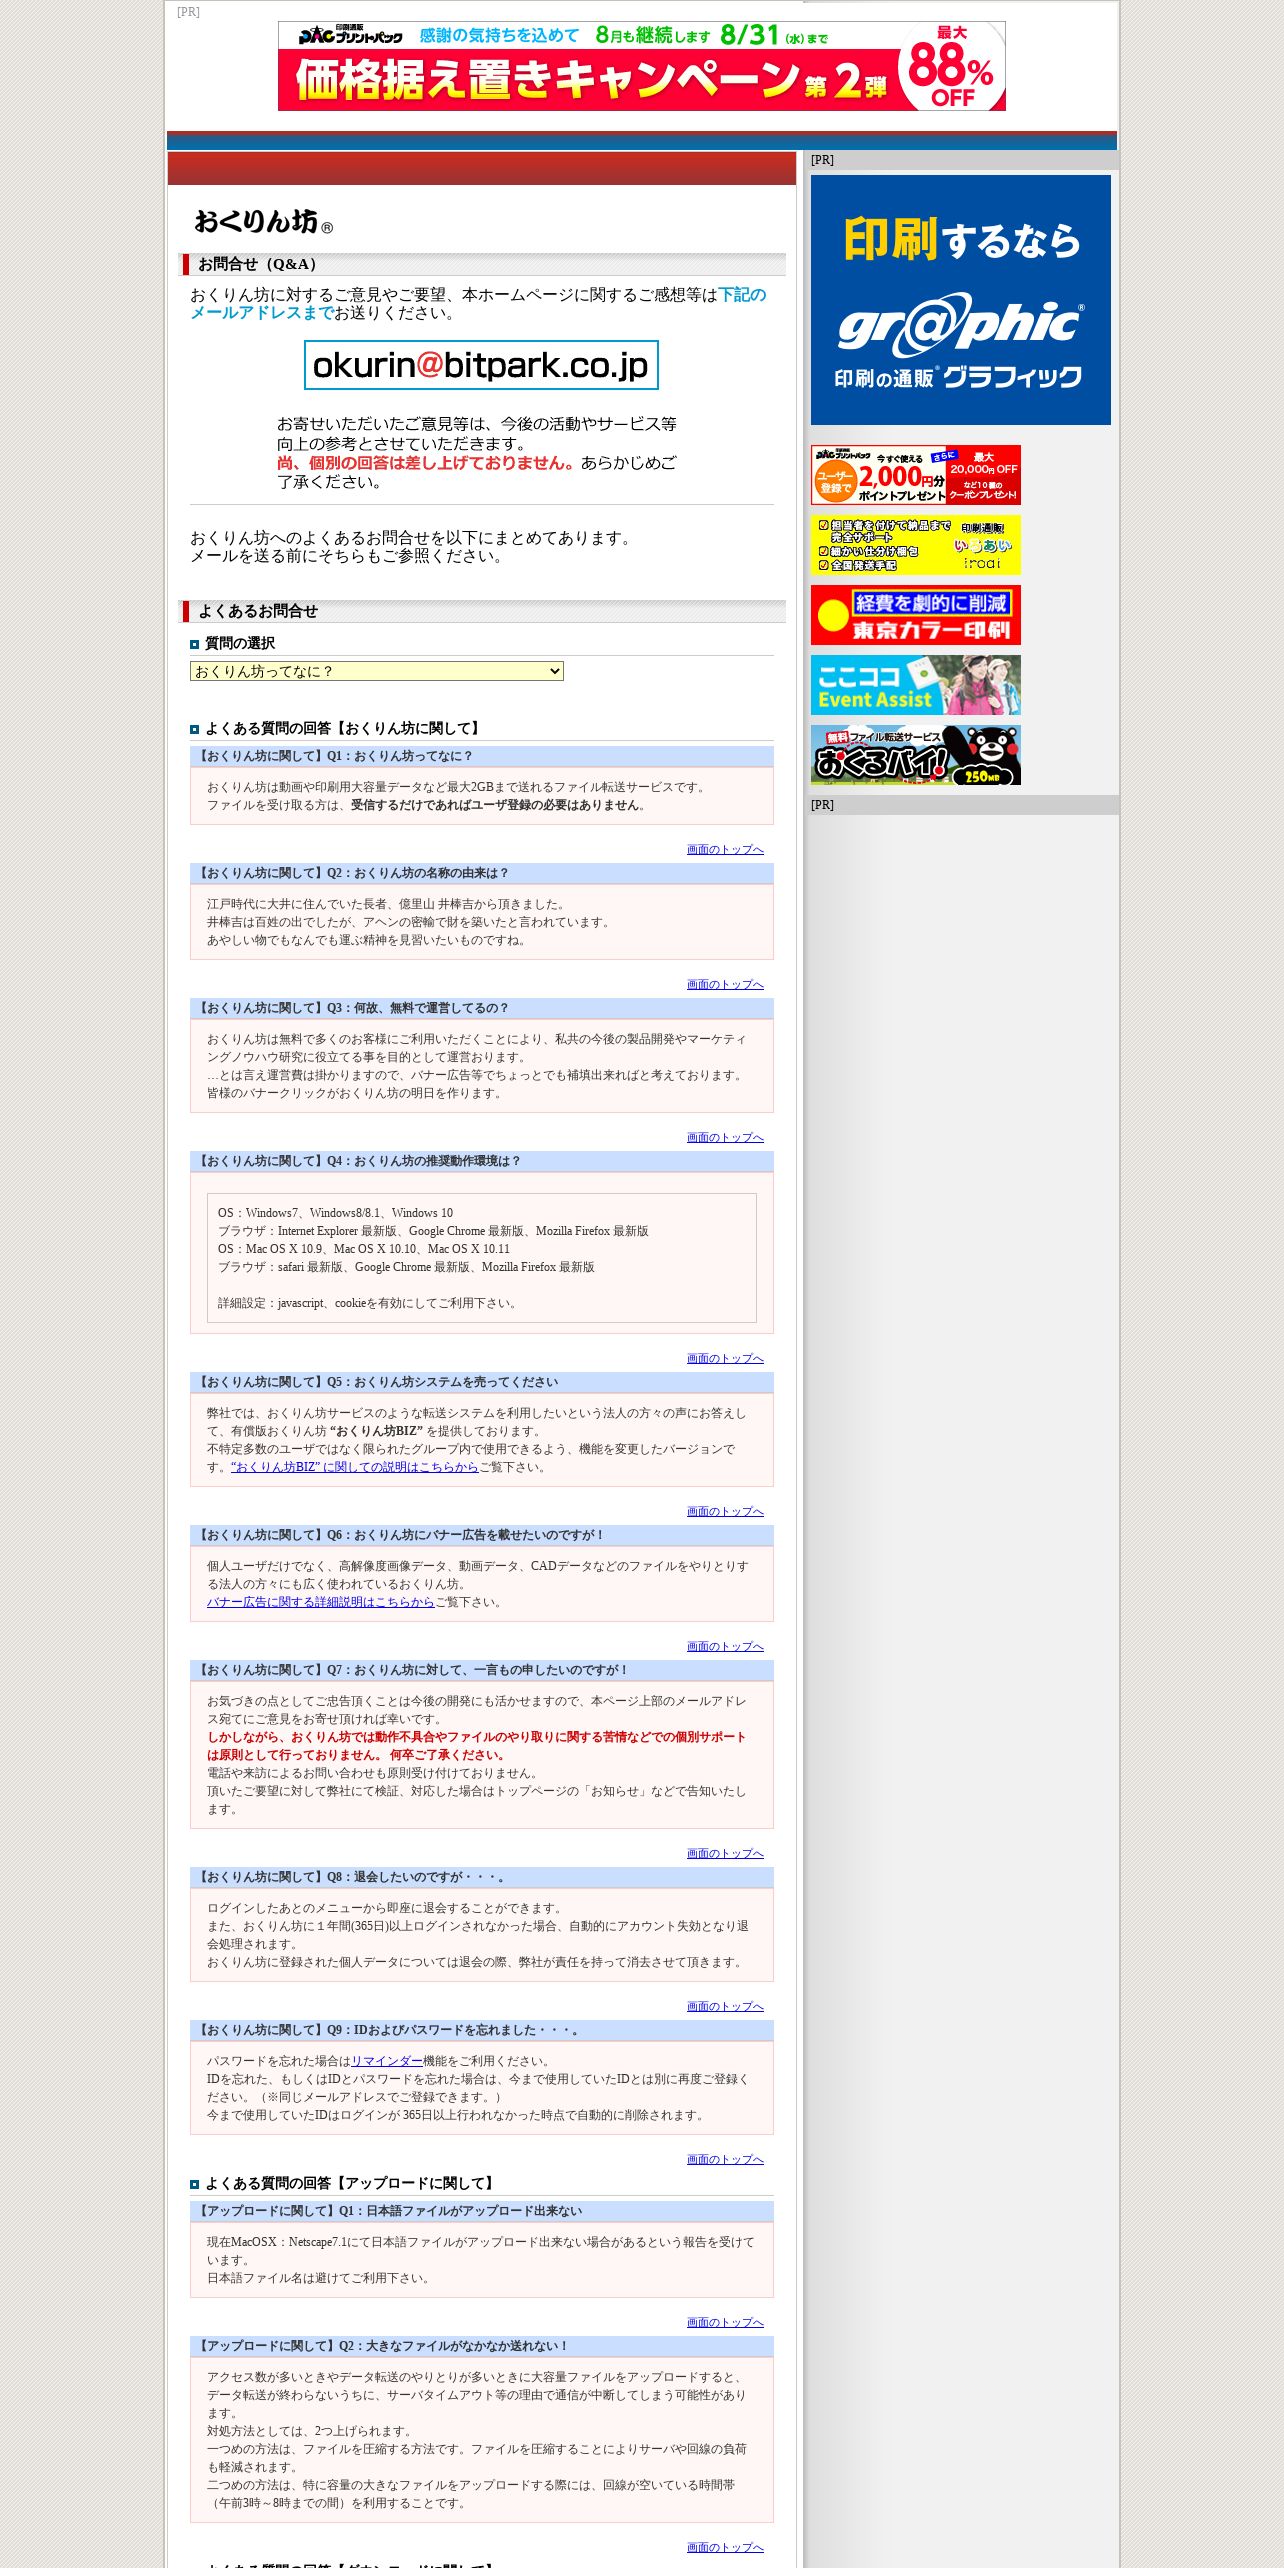Click Q6 バナー広告を載せたい question header
Screen dimensions: 1284x2568
482,1535
